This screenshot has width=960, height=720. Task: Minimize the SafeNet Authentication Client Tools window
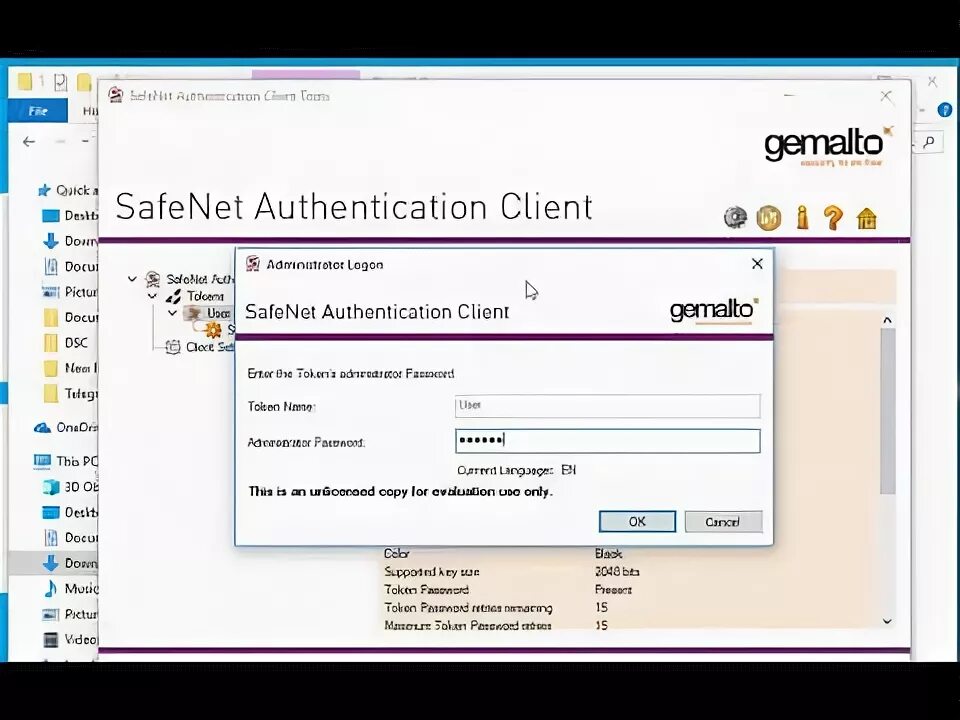[x=789, y=96]
